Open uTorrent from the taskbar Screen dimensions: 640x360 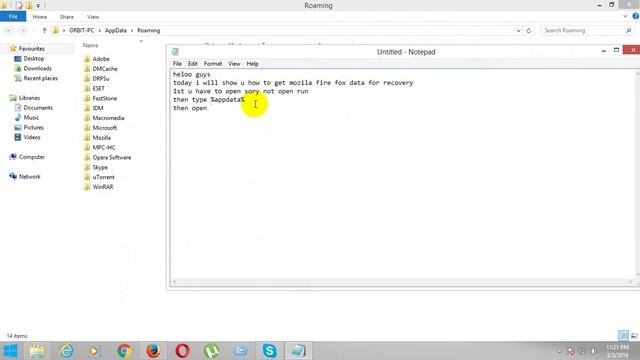211,351
